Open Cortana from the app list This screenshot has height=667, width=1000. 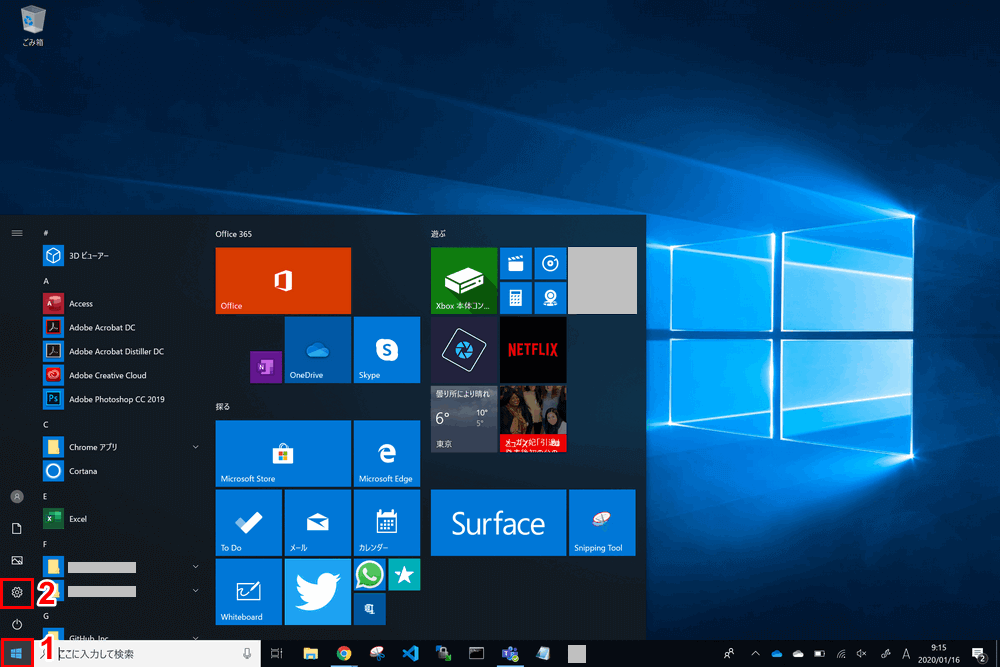(x=121, y=471)
